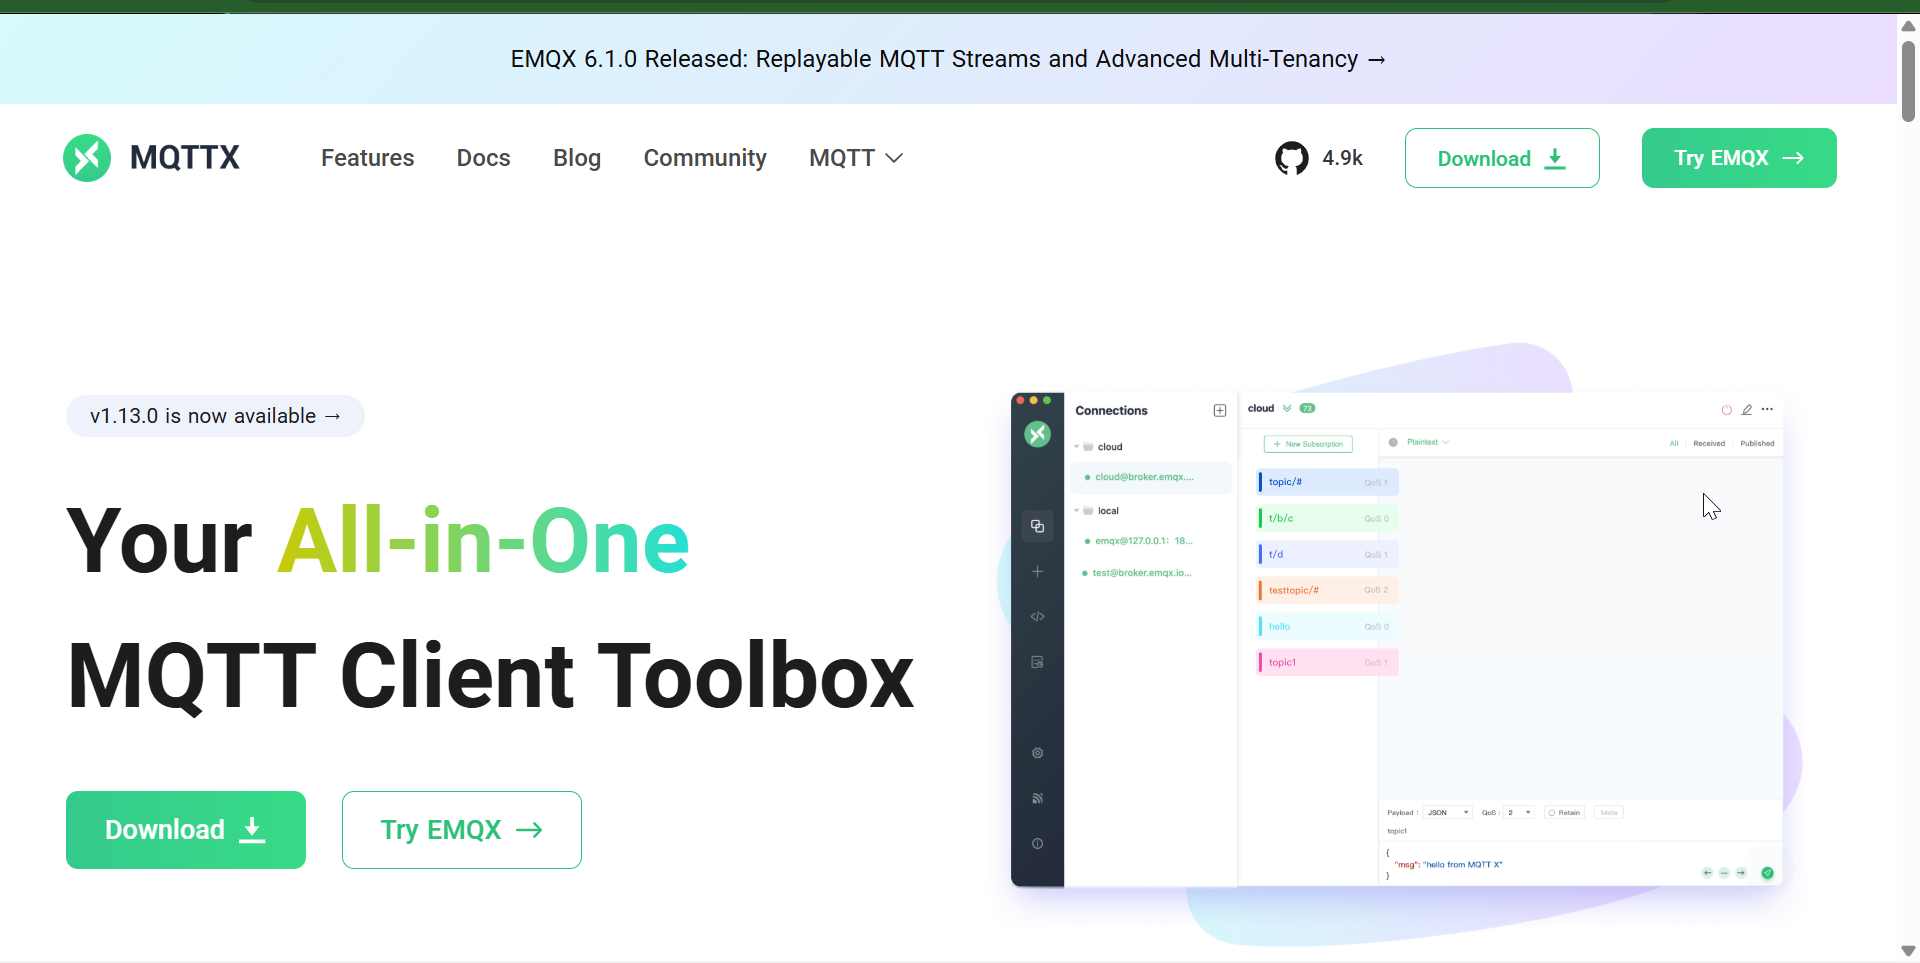Open the JSON payload dropdown in the preview
Image resolution: width=1920 pixels, height=963 pixels.
(1449, 813)
